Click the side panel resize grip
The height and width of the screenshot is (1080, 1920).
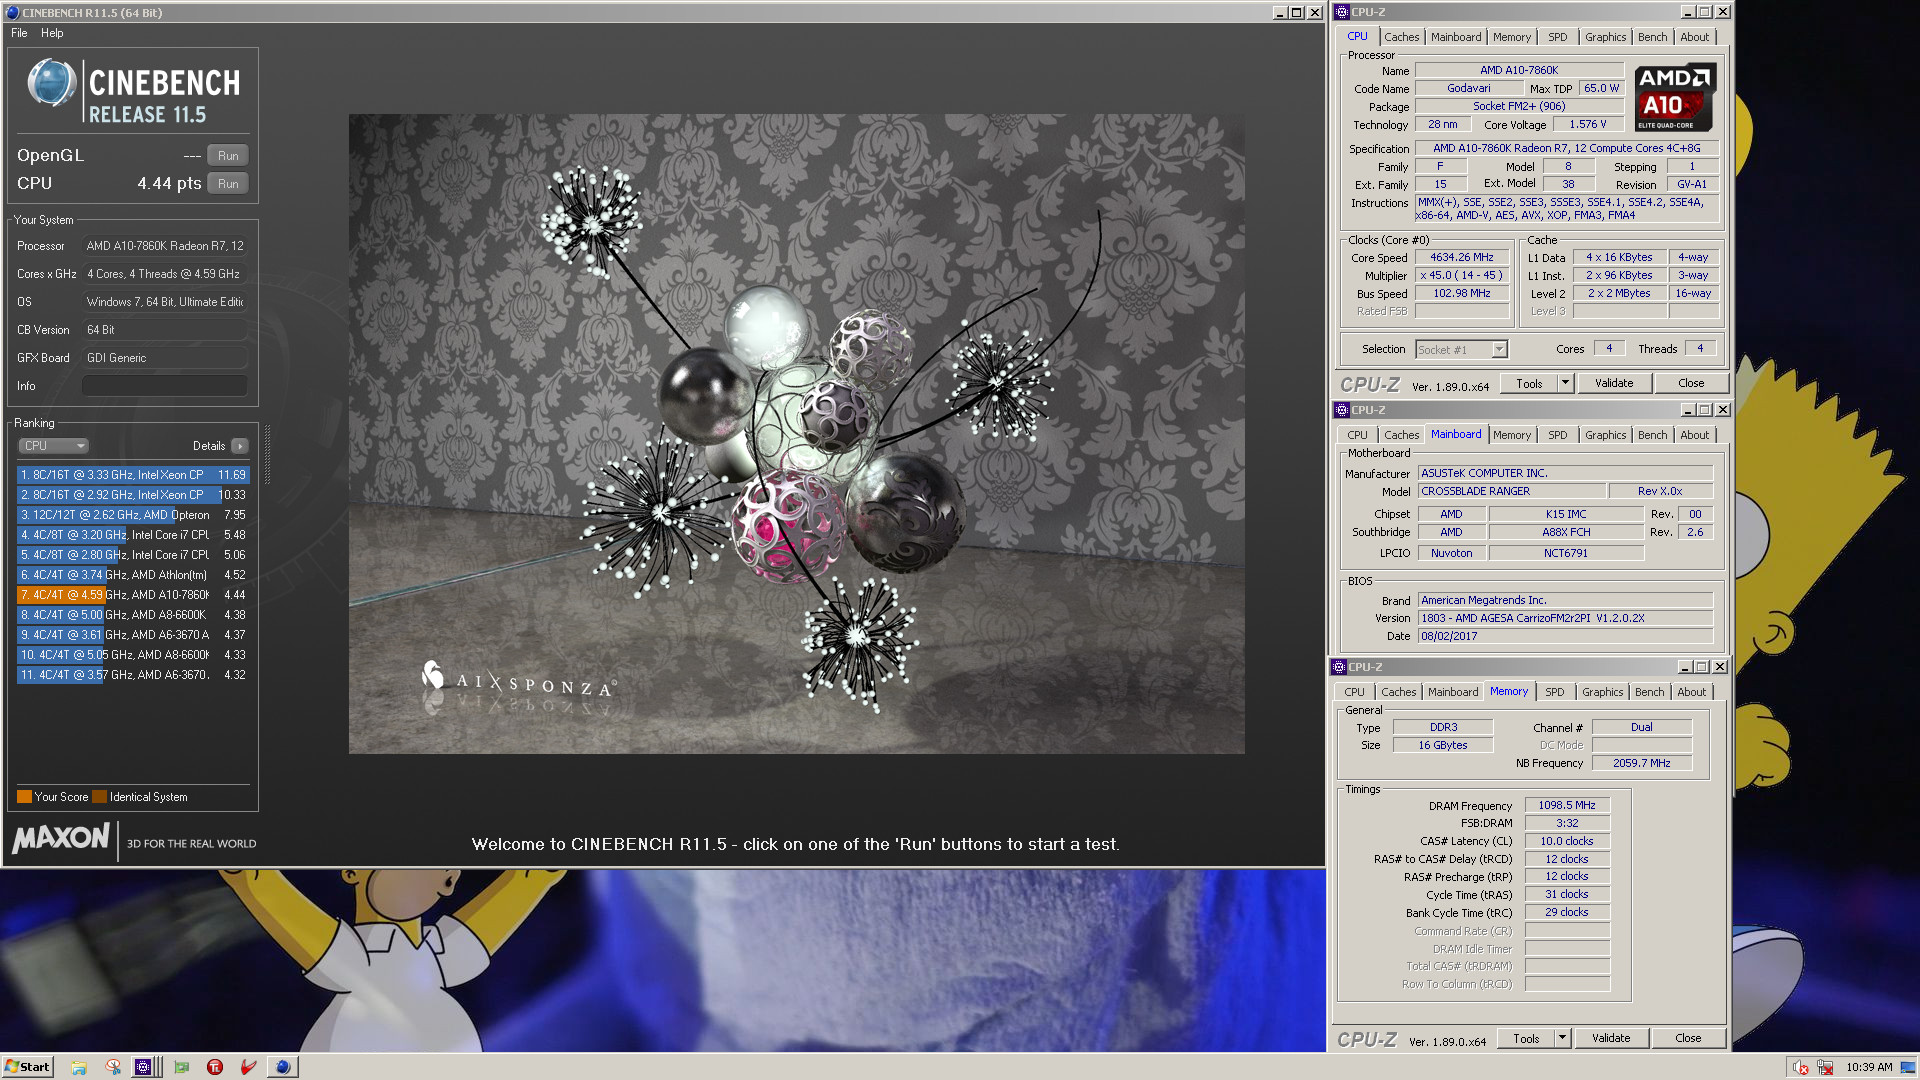267,453
